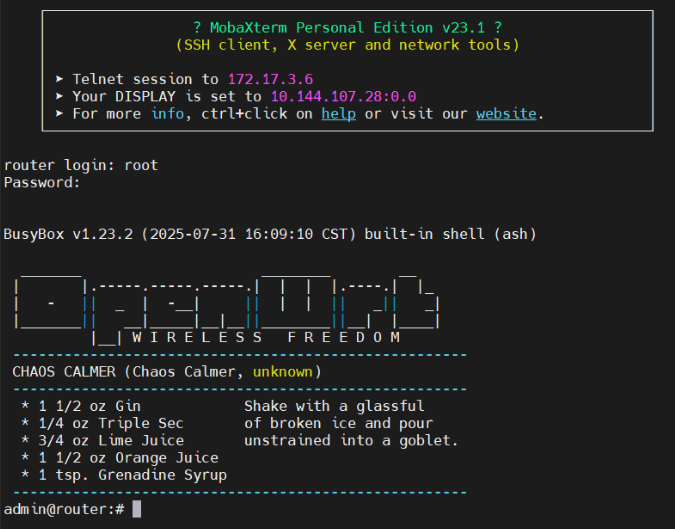This screenshot has width=675, height=529.
Task: Click the '1 1/2 oz Orange Juice' line
Action: pyautogui.click(x=120, y=458)
